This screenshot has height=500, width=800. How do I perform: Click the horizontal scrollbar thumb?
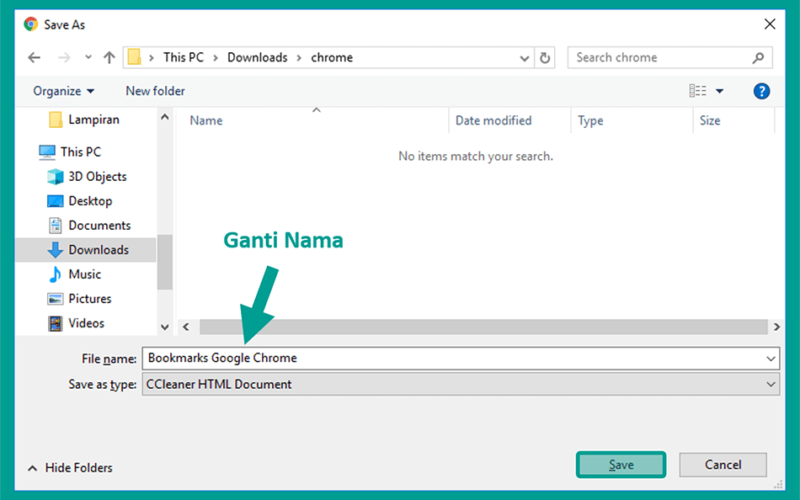(x=484, y=327)
